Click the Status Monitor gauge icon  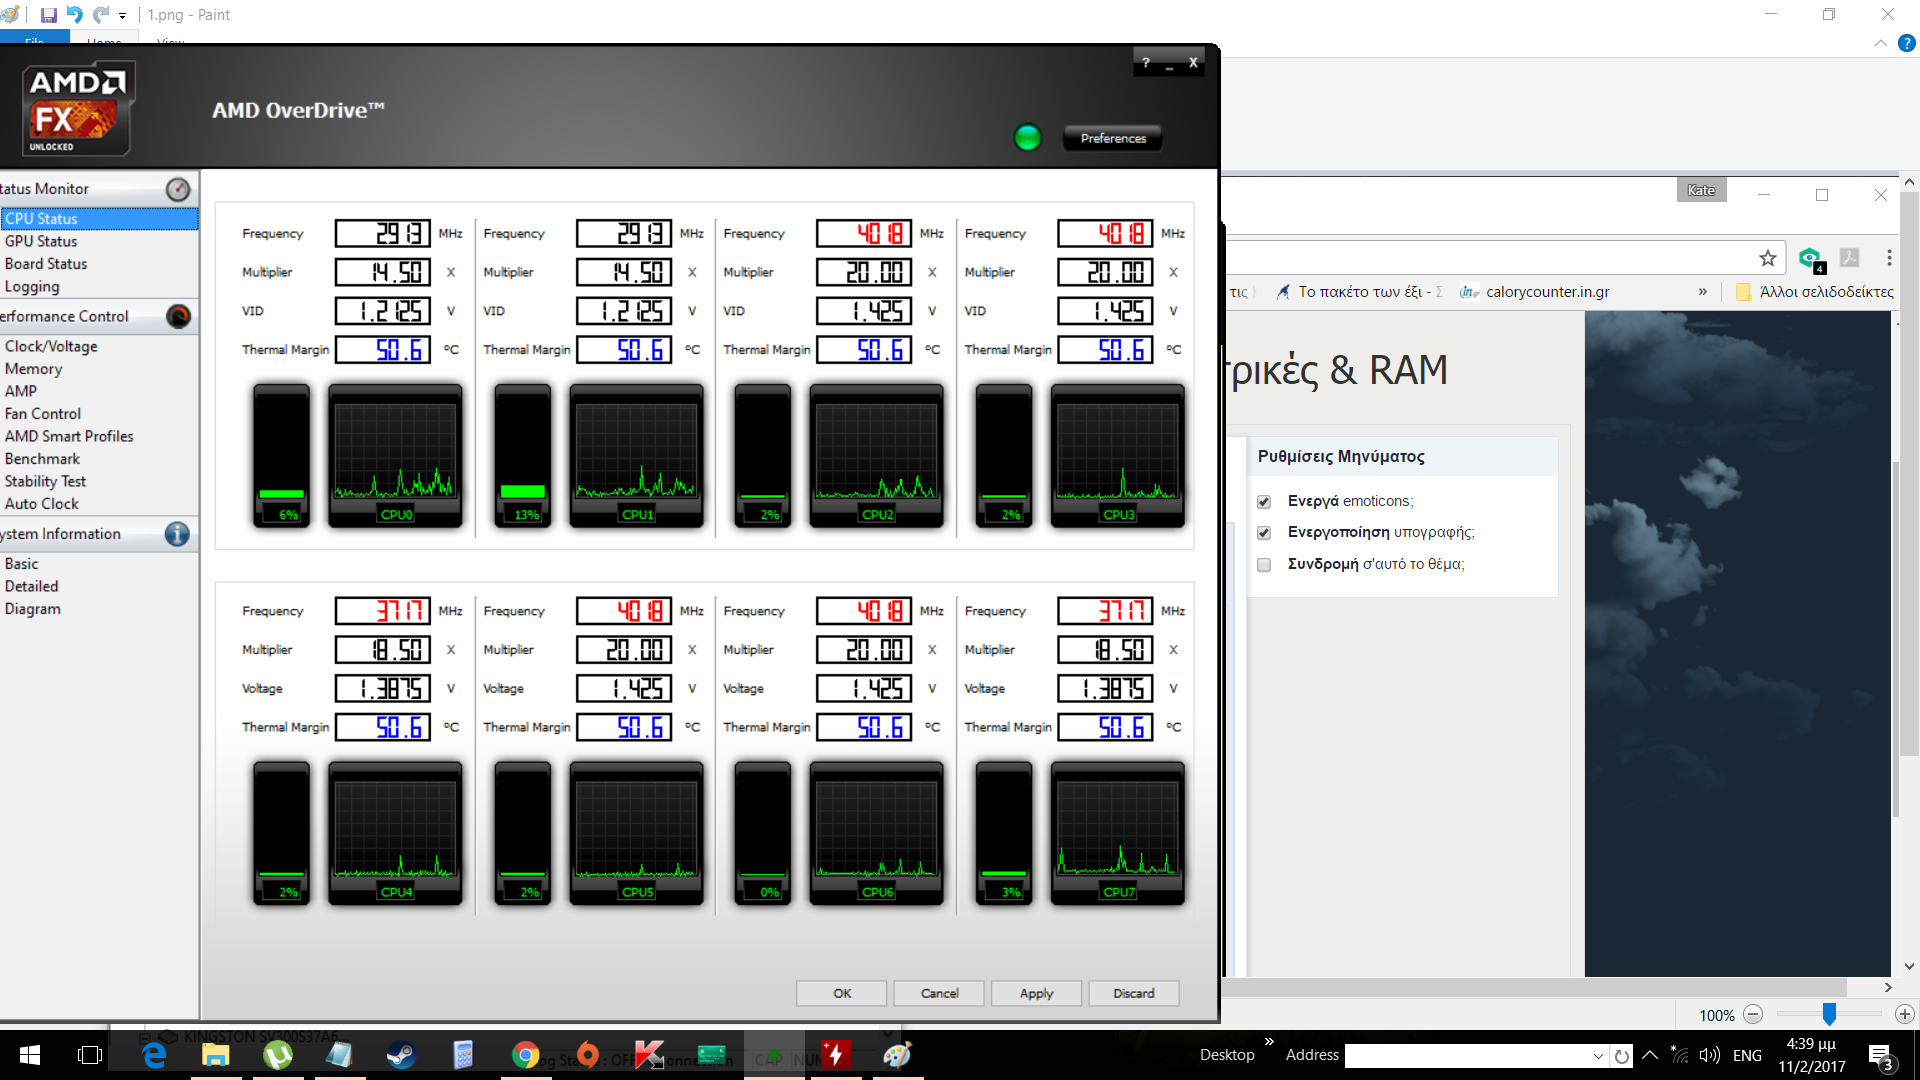point(178,189)
